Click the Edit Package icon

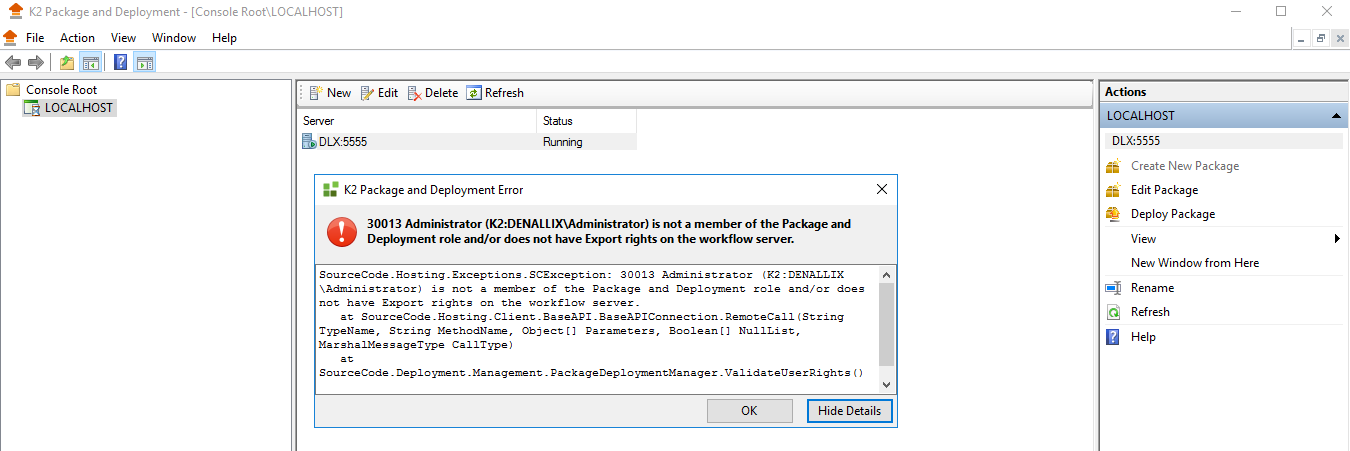(1113, 190)
